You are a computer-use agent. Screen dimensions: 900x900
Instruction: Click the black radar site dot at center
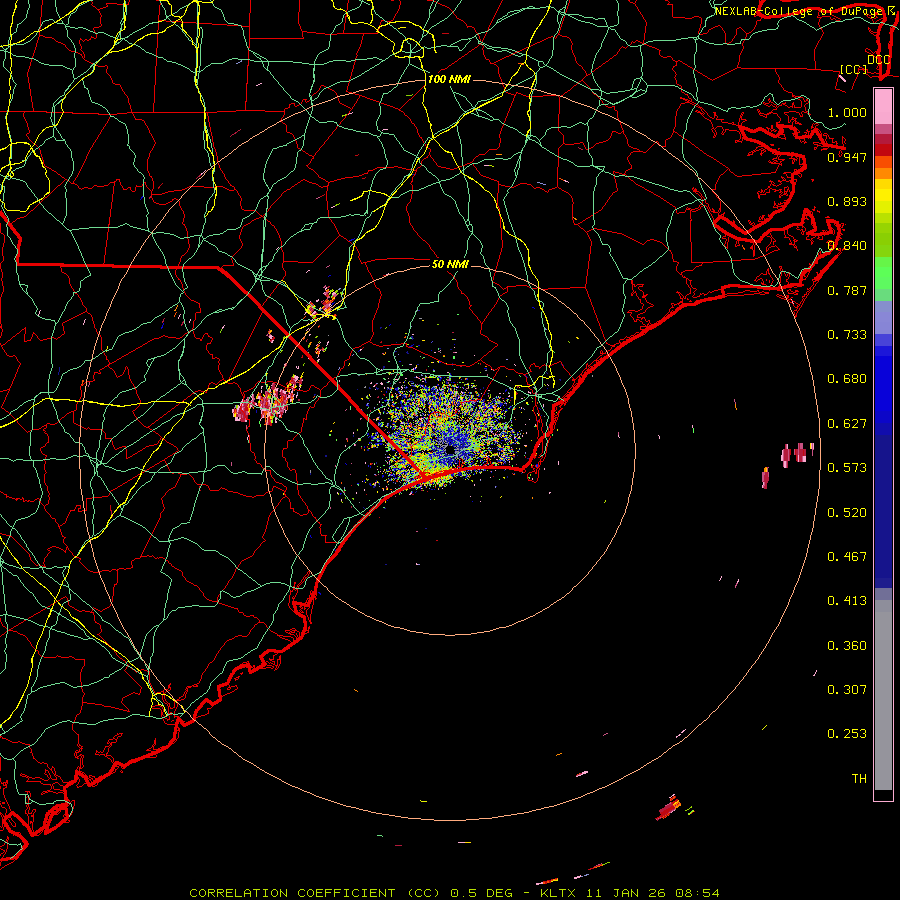coord(450,450)
